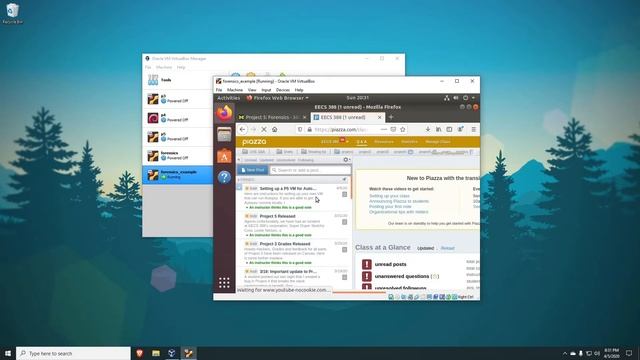640x360 pixels.
Task: Click Windows taskbar search box
Action: [x=73, y=353]
